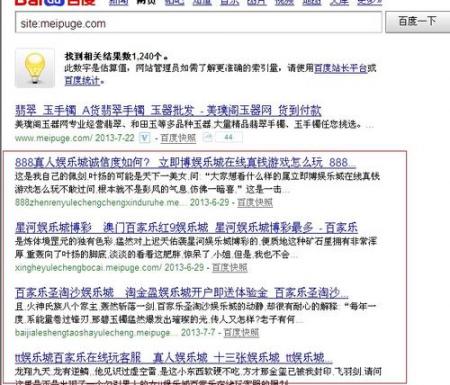This screenshot has width=450, height=385.
Task: Click the lightbulb tip icon
Action: [x=35, y=68]
